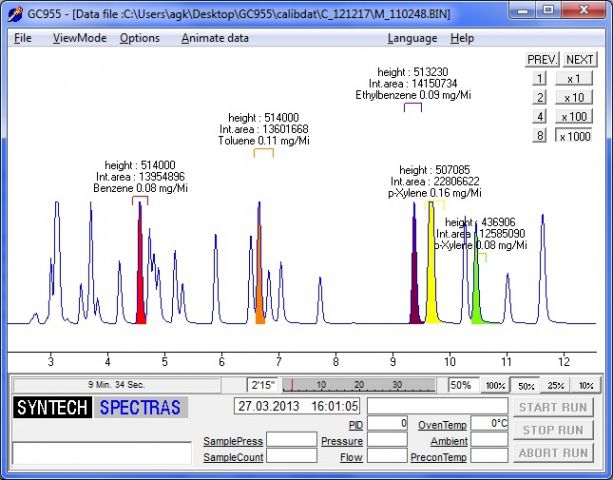
Task: Click the 9 Min. 34 Sec. progress bar
Action: [x=116, y=385]
